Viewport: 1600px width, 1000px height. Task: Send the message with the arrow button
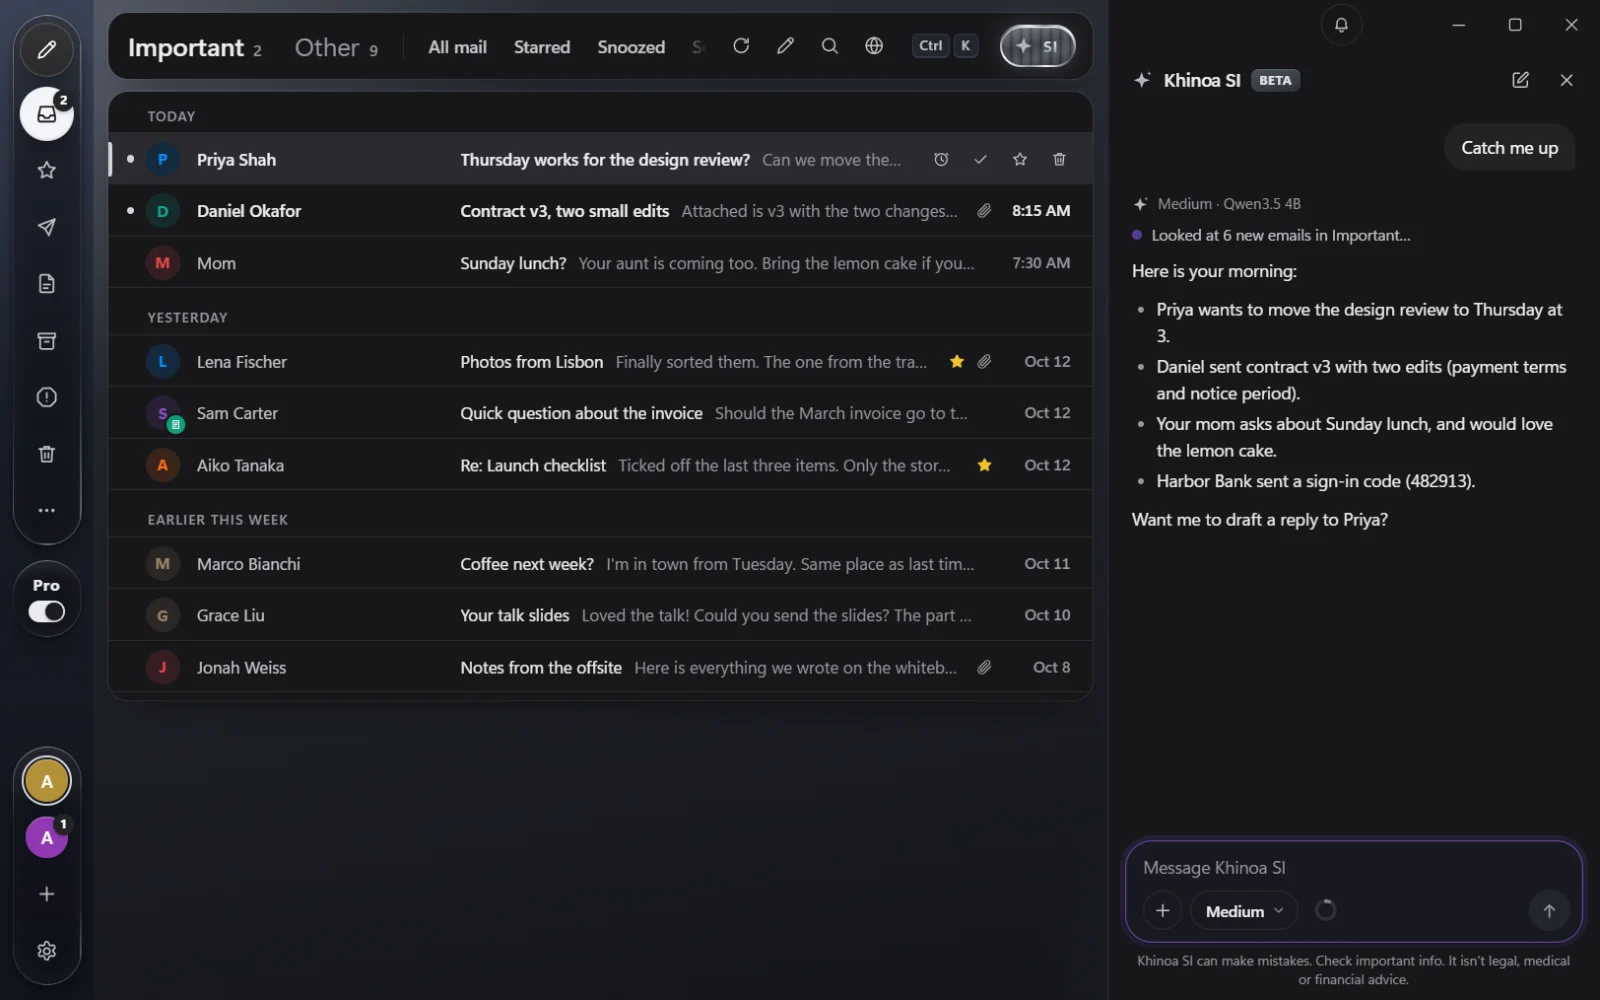1548,911
